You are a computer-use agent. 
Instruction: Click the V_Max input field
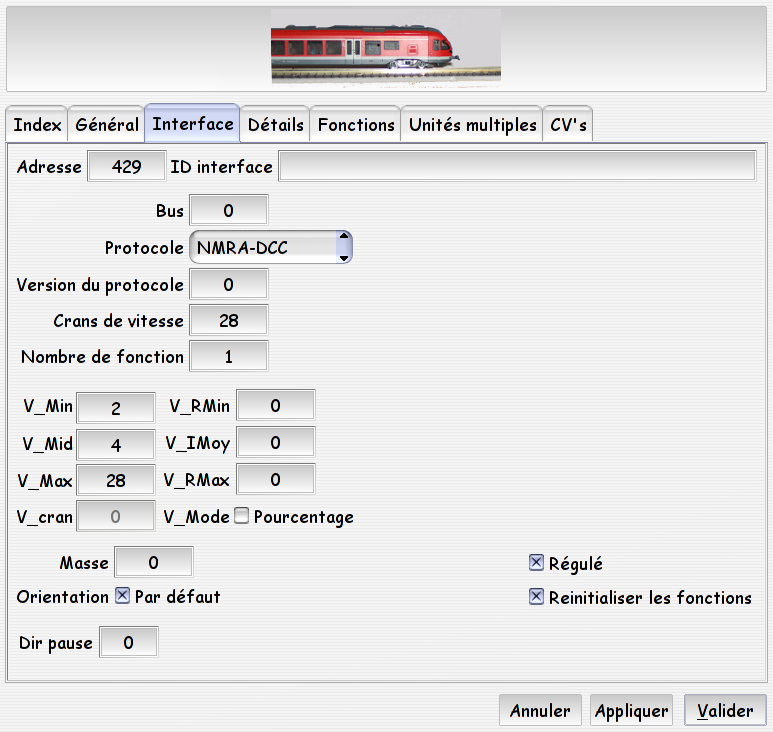(x=116, y=480)
